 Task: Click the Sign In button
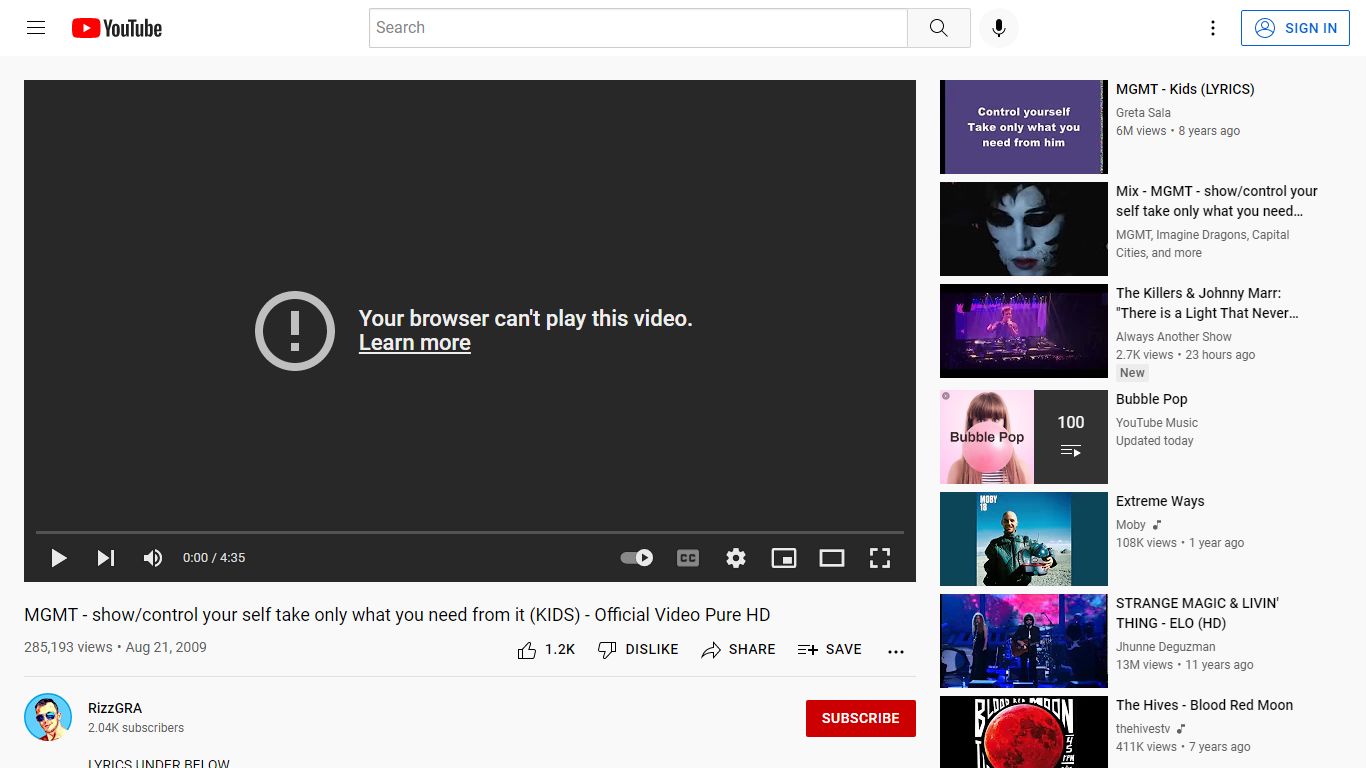click(x=1295, y=28)
